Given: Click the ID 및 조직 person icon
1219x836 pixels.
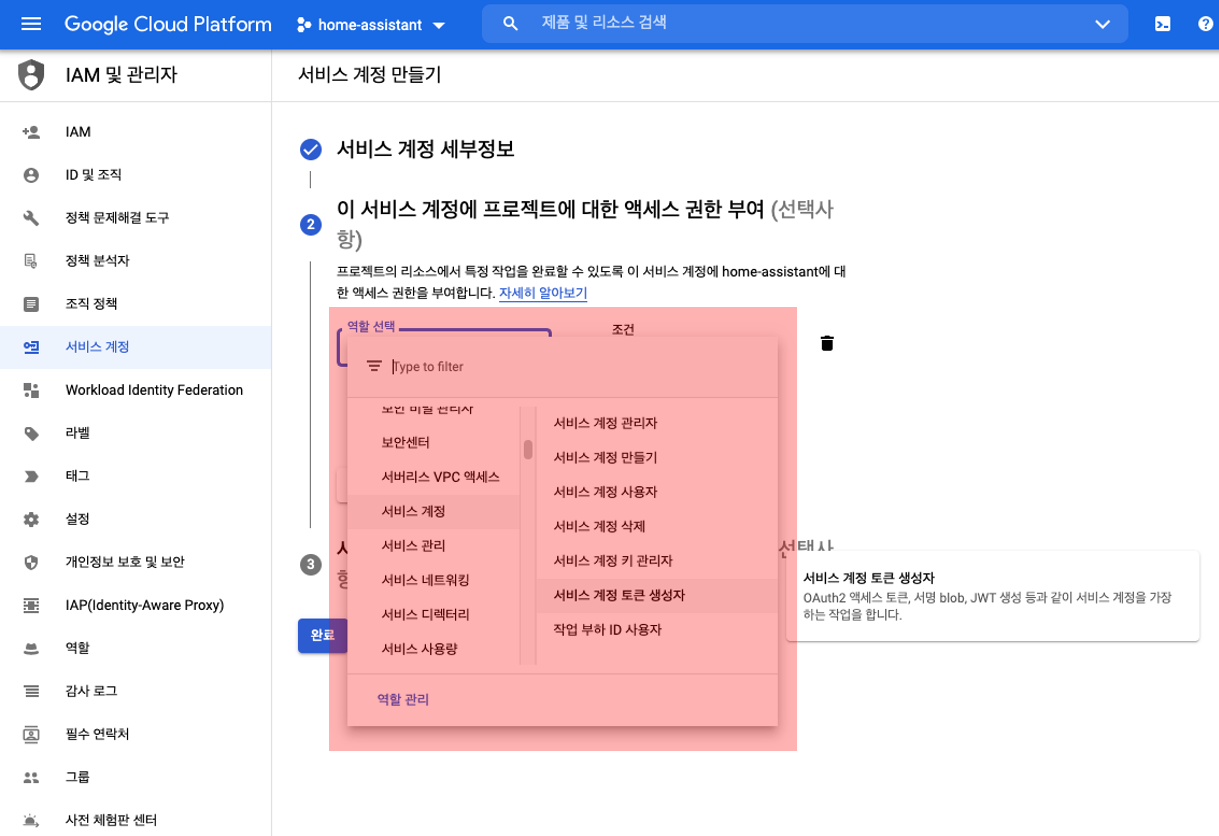Looking at the screenshot, I should coord(31,175).
